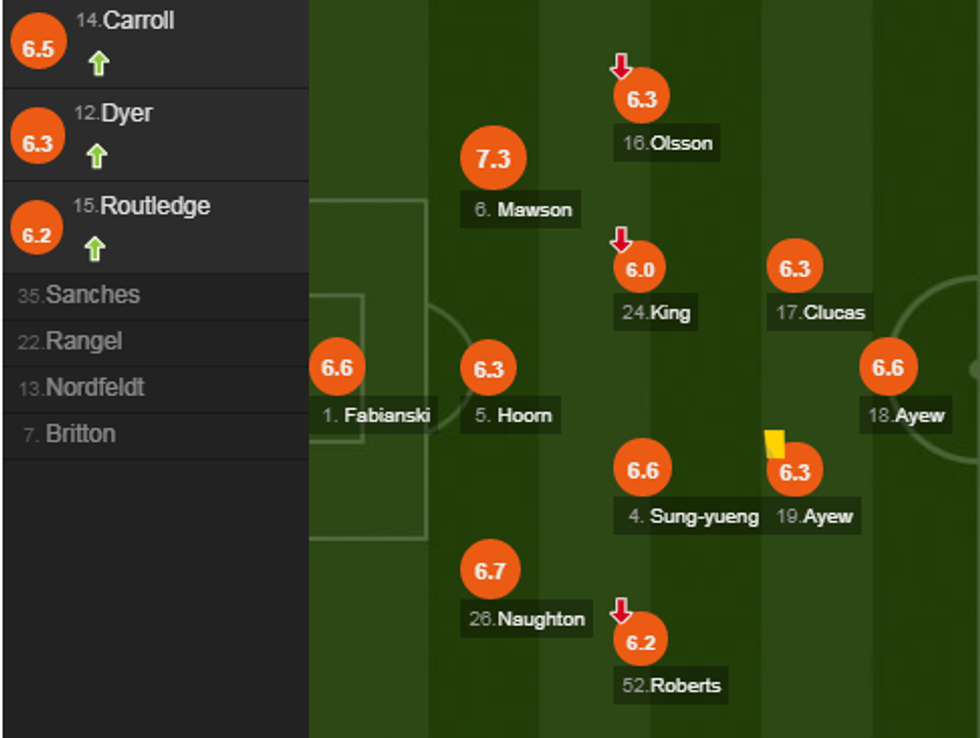
Task: Select Nordfeldt in the substitutes list
Action: (x=94, y=387)
